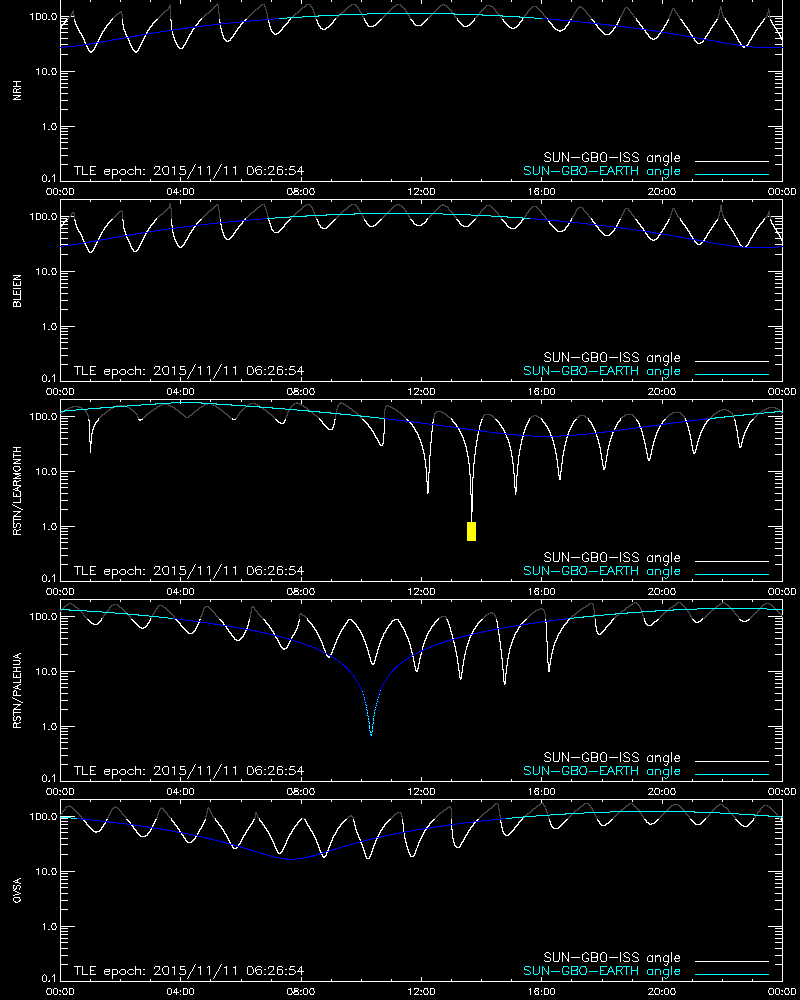The height and width of the screenshot is (1000, 800).
Task: Select TLE epoch text in the OVSA panel
Action: (189, 971)
